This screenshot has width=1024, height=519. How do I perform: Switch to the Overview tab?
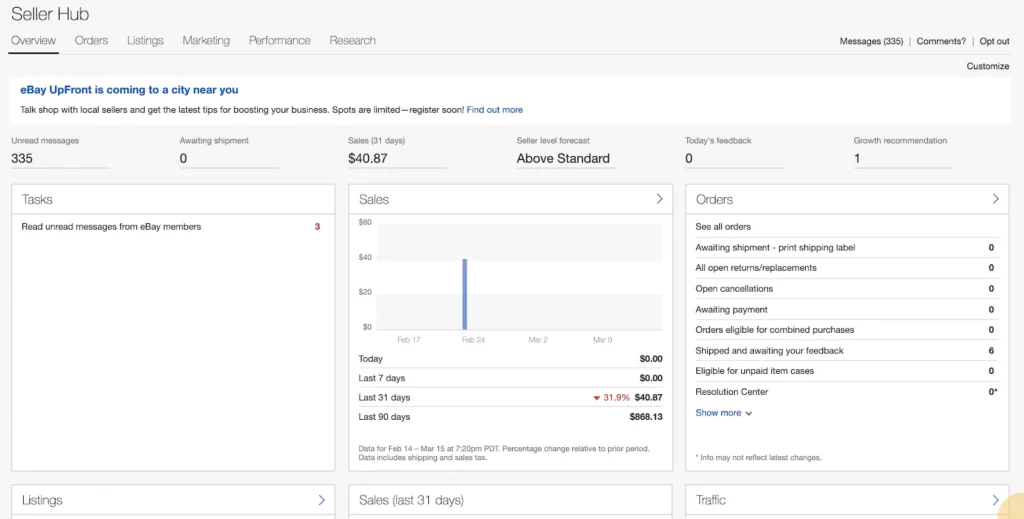point(33,40)
